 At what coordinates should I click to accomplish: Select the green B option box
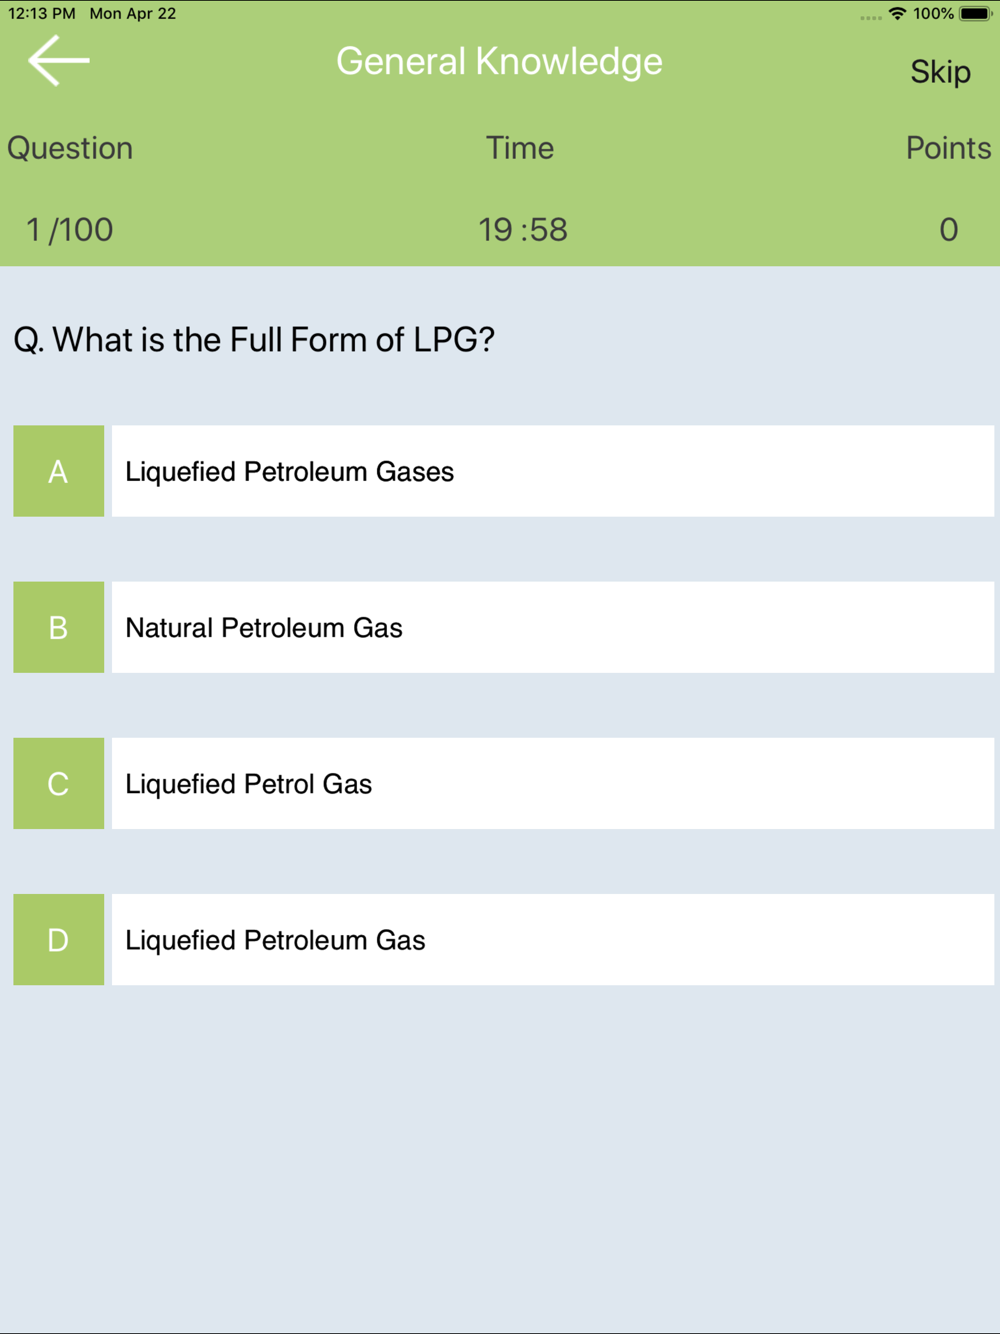[59, 627]
